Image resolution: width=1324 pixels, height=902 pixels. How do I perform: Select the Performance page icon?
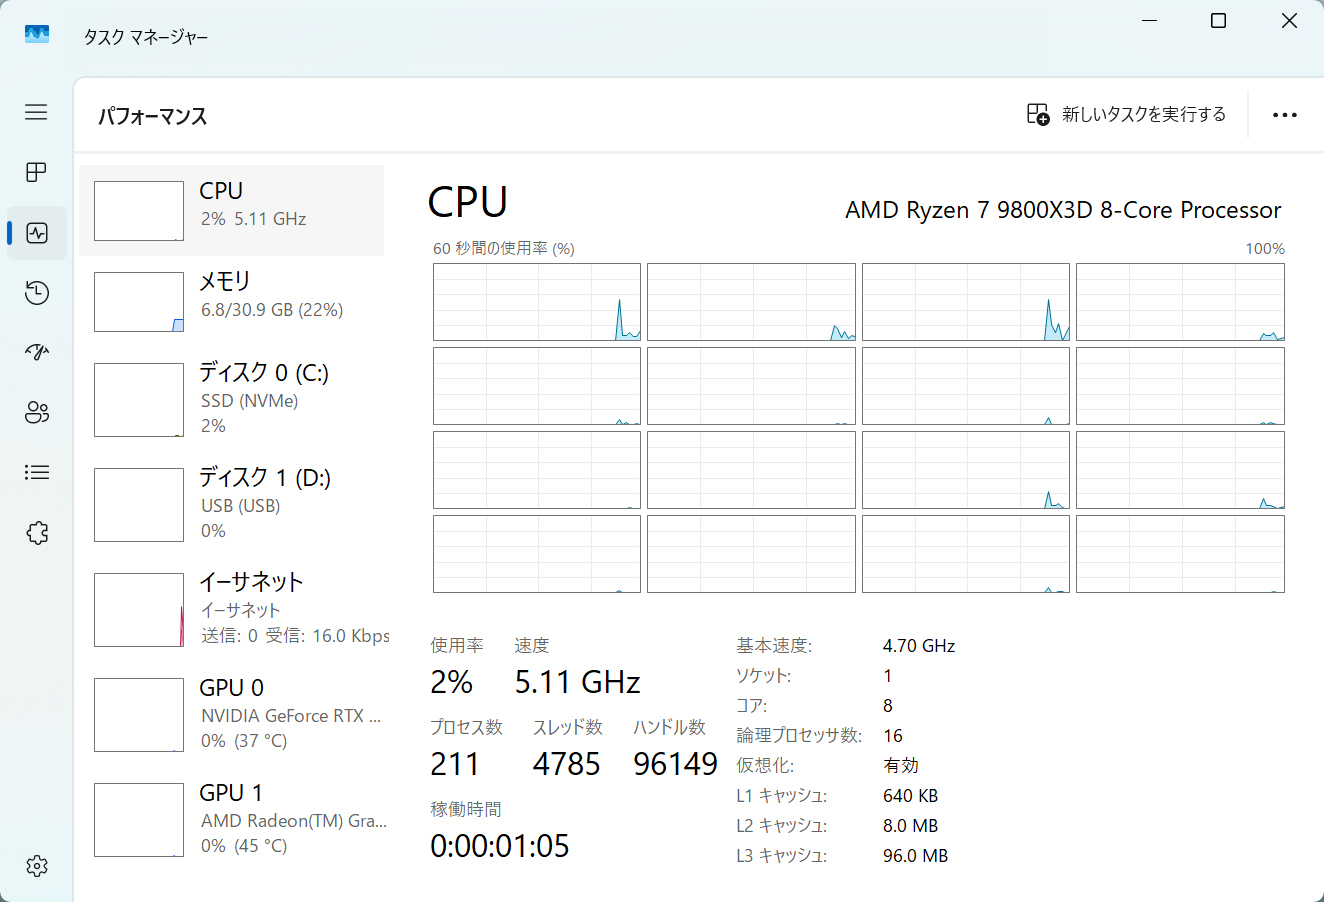37,233
